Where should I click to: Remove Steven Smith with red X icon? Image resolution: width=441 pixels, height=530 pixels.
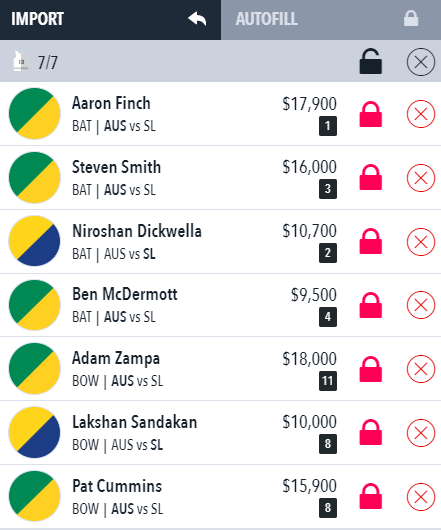coord(421,178)
